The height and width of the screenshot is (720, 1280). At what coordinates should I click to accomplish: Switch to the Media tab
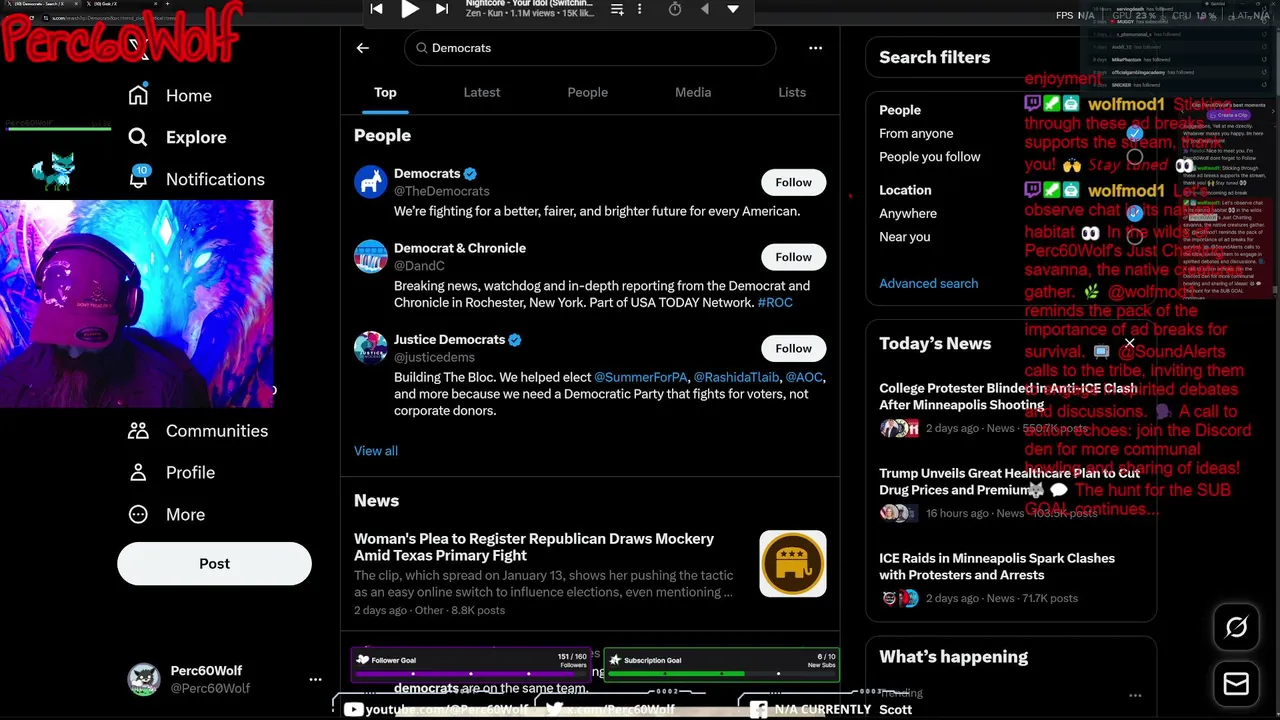click(693, 92)
